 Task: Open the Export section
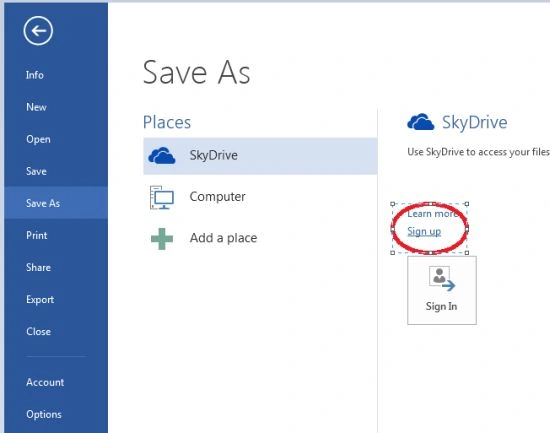point(40,300)
